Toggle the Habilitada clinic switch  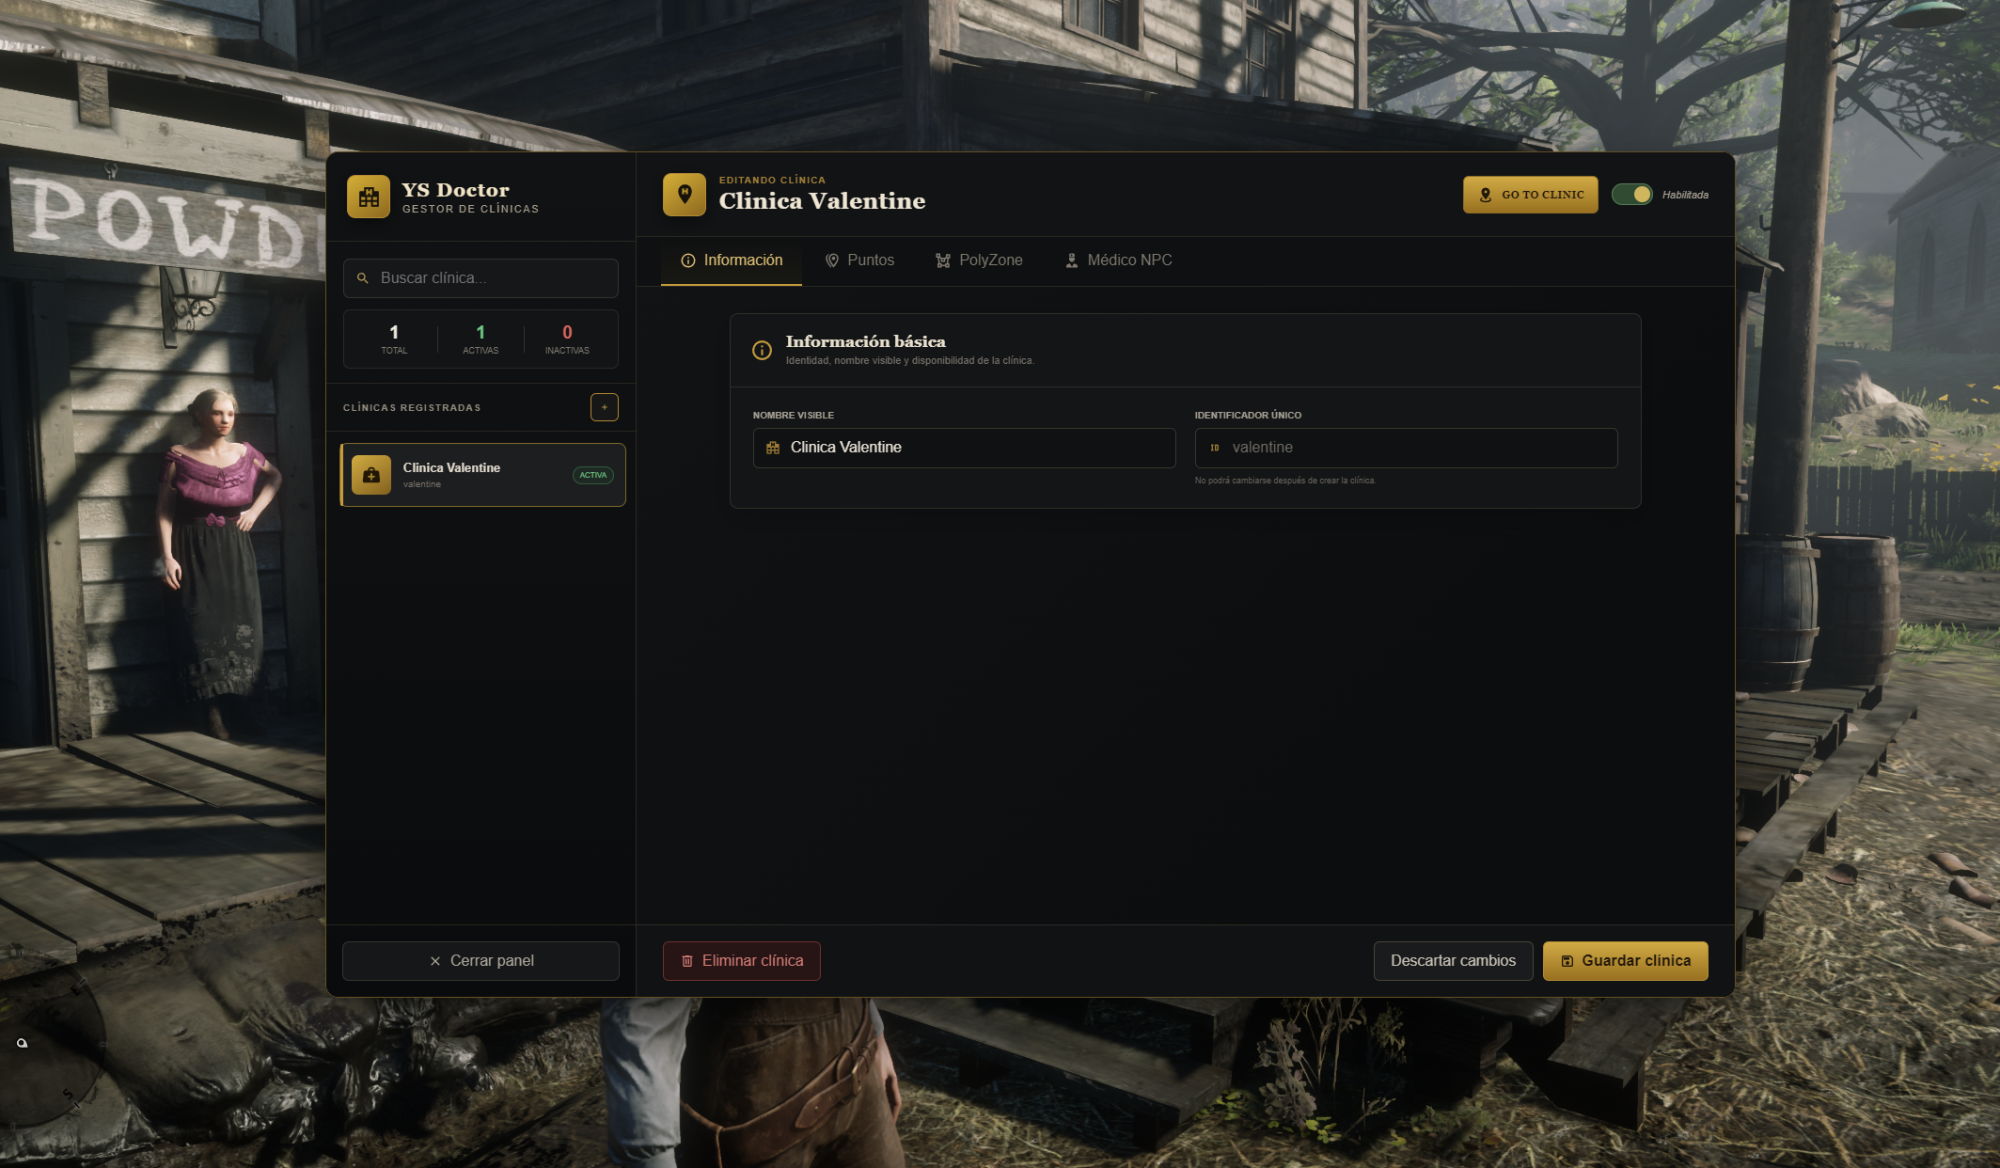pyautogui.click(x=1632, y=194)
